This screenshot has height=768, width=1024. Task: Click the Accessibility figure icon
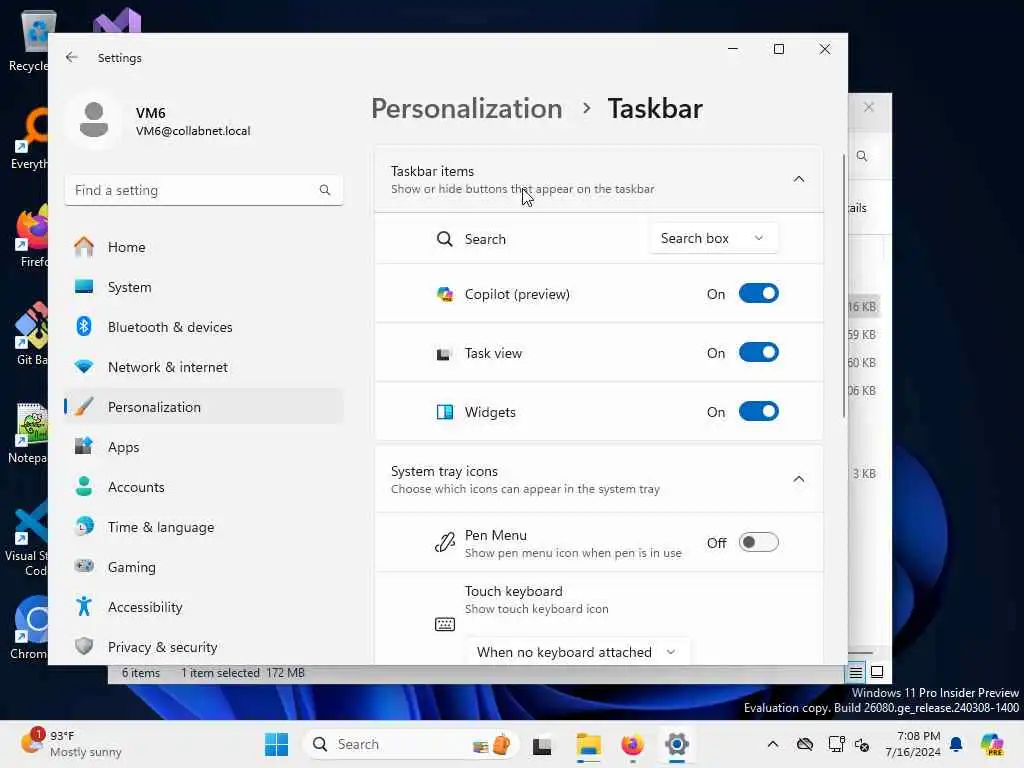point(84,607)
